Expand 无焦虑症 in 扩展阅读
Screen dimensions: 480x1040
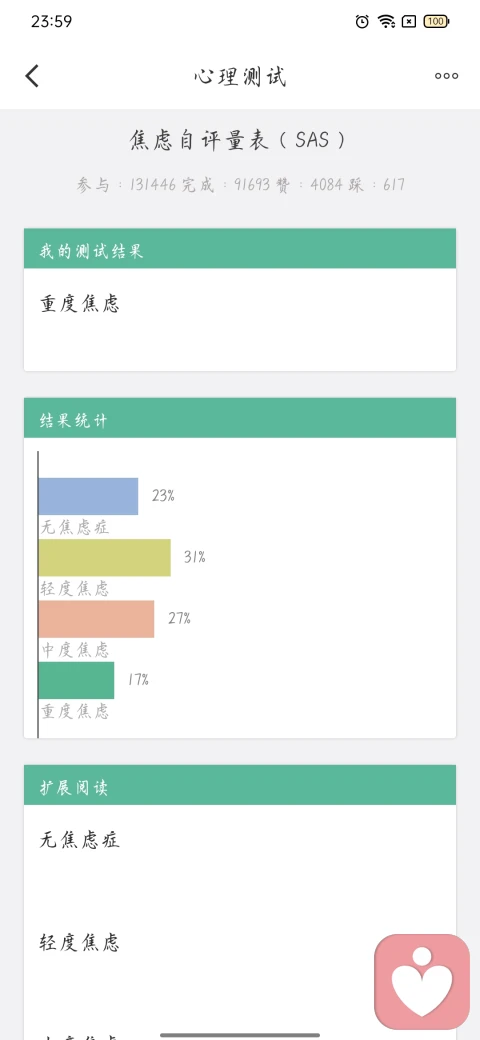tap(80, 840)
